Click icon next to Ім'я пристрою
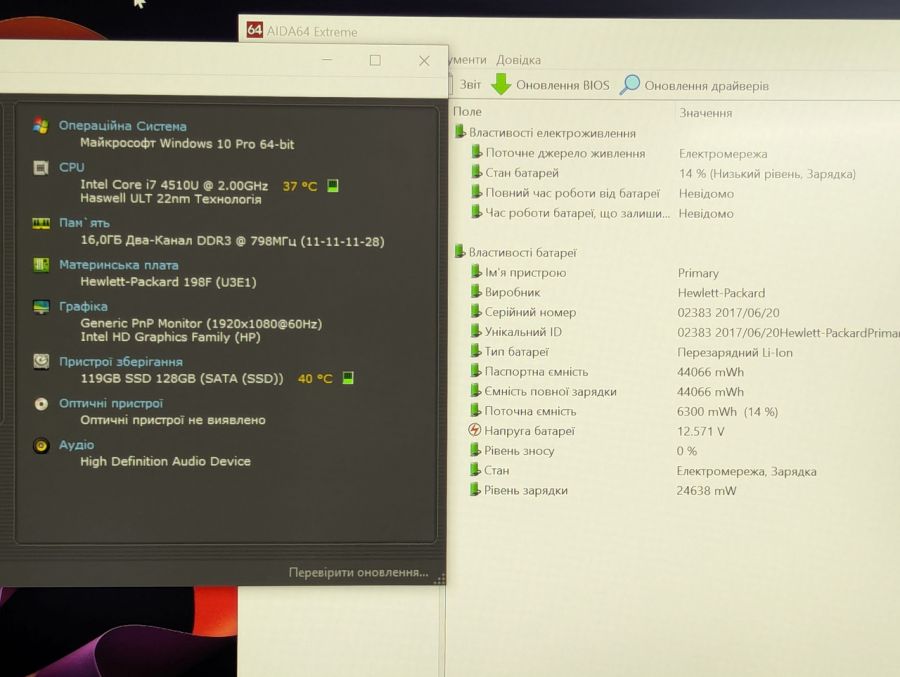This screenshot has width=900, height=677. click(476, 272)
